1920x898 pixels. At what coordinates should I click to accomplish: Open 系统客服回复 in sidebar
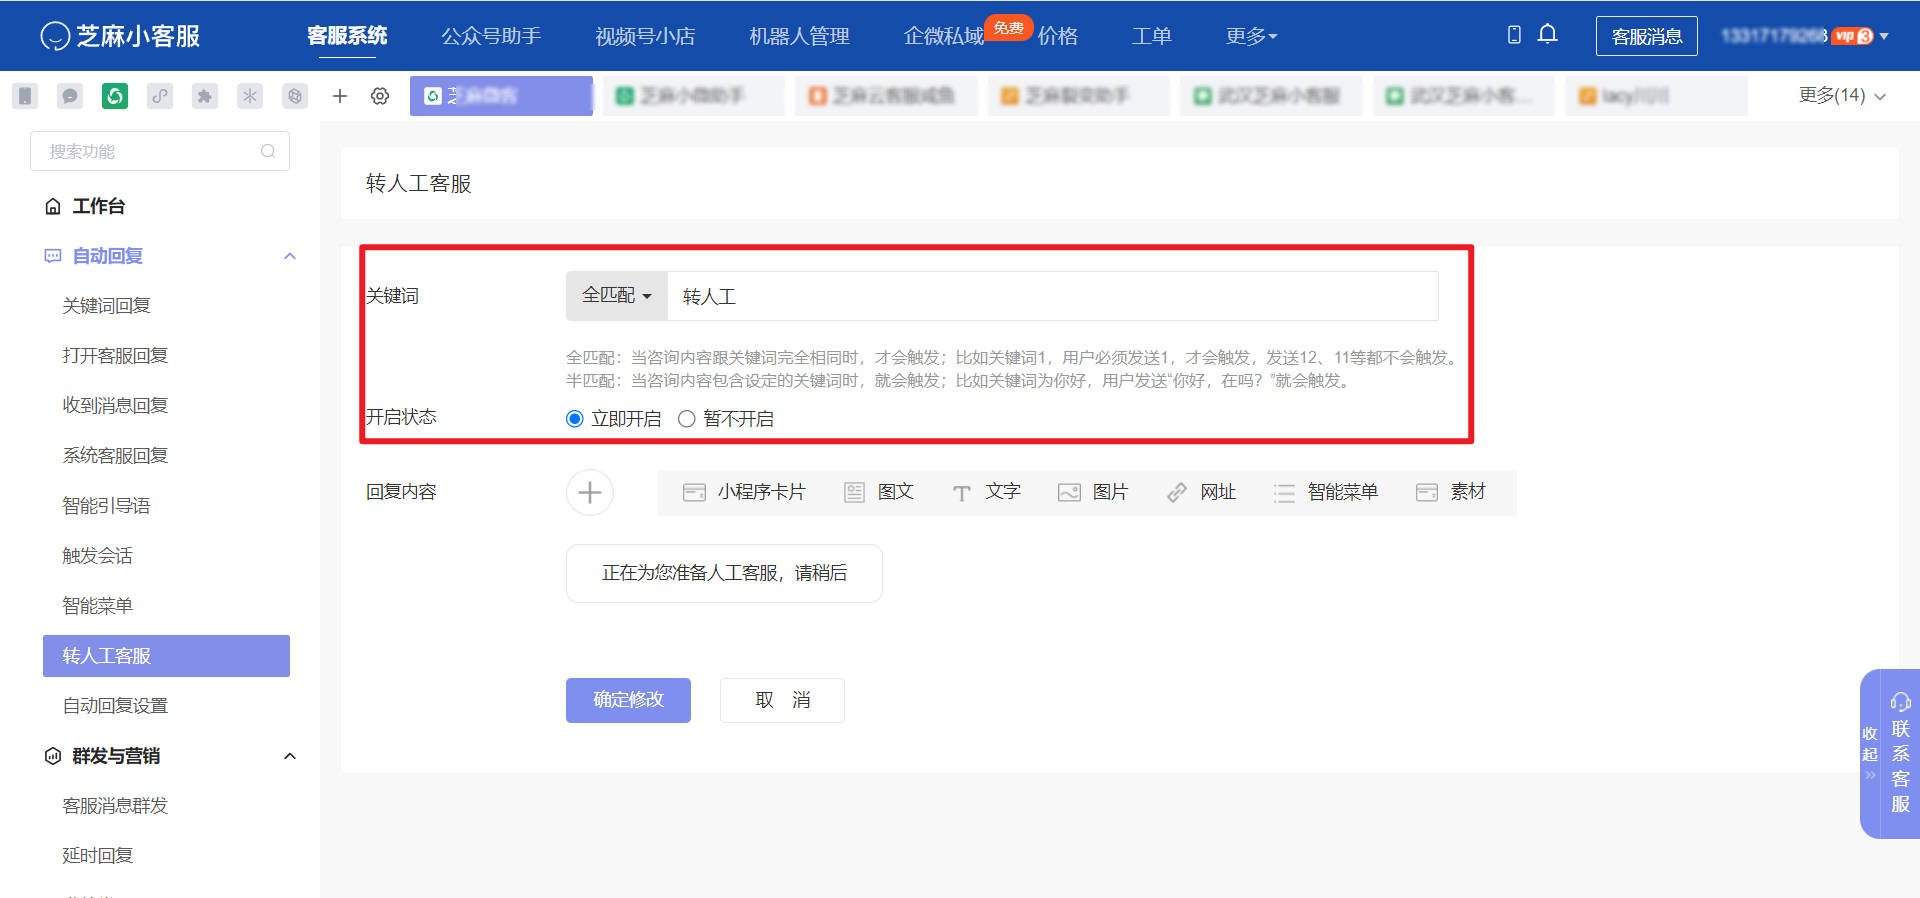pos(115,456)
